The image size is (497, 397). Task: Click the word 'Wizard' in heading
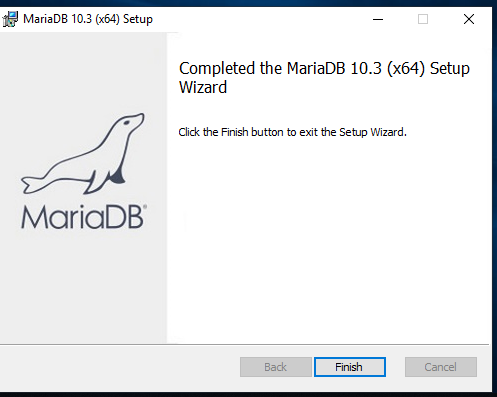tap(203, 87)
